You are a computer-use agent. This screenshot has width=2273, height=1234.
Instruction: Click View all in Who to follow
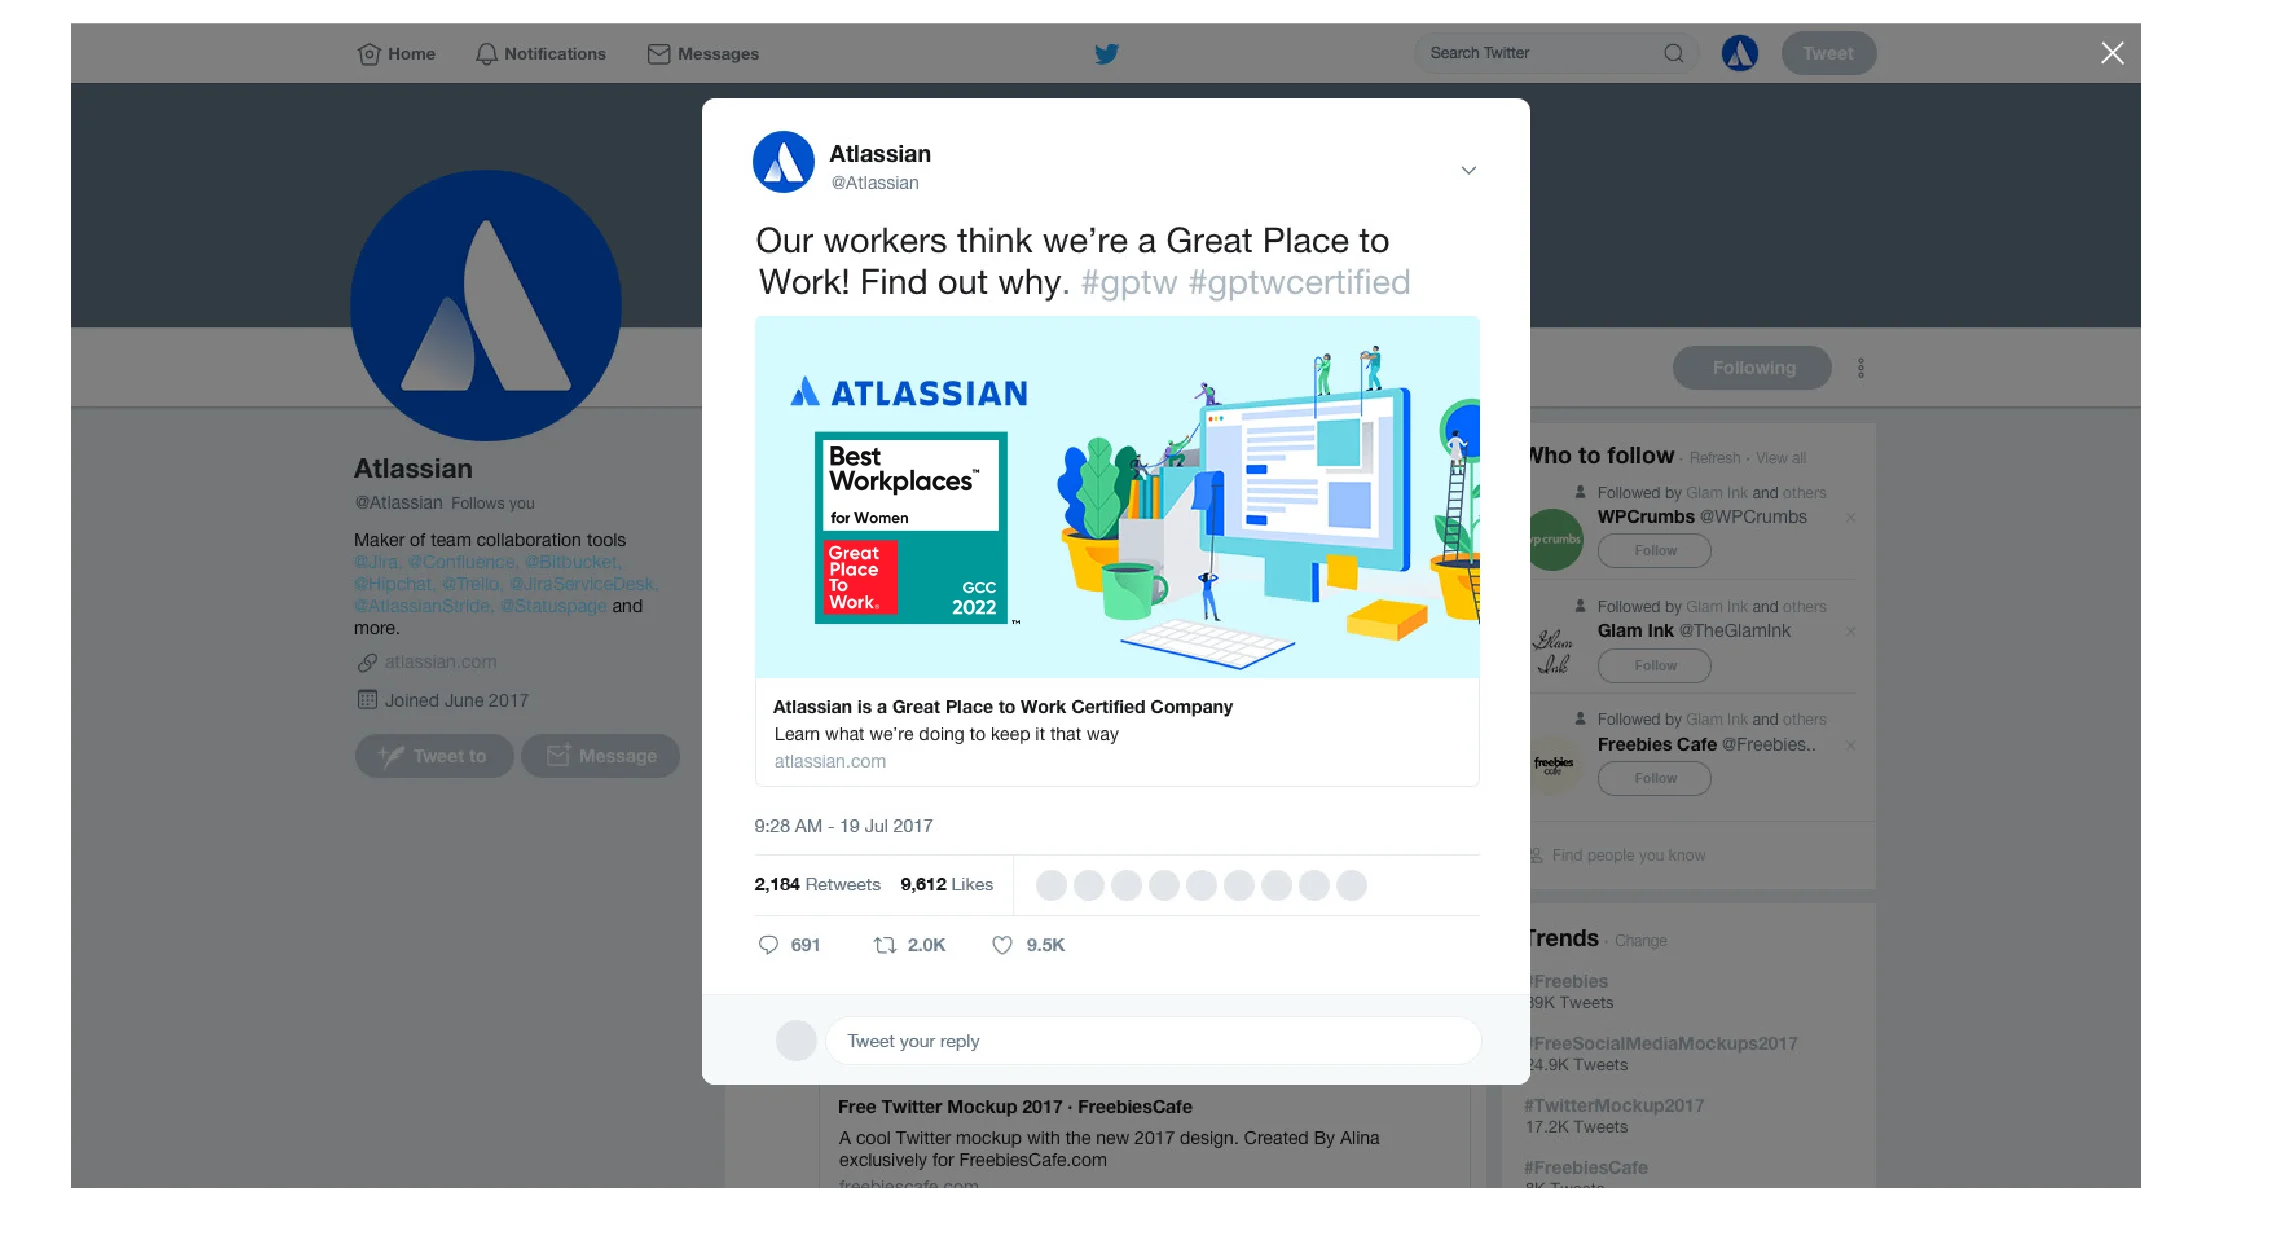point(1781,458)
